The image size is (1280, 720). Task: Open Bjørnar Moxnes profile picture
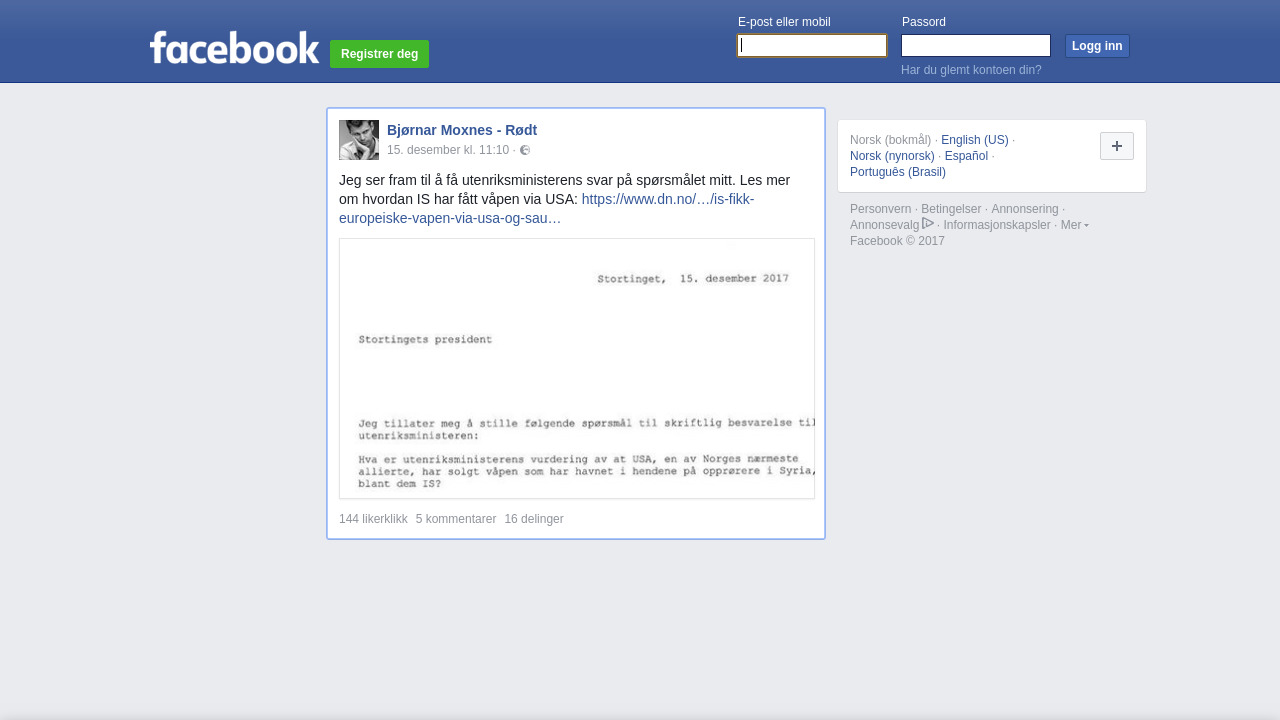(359, 140)
